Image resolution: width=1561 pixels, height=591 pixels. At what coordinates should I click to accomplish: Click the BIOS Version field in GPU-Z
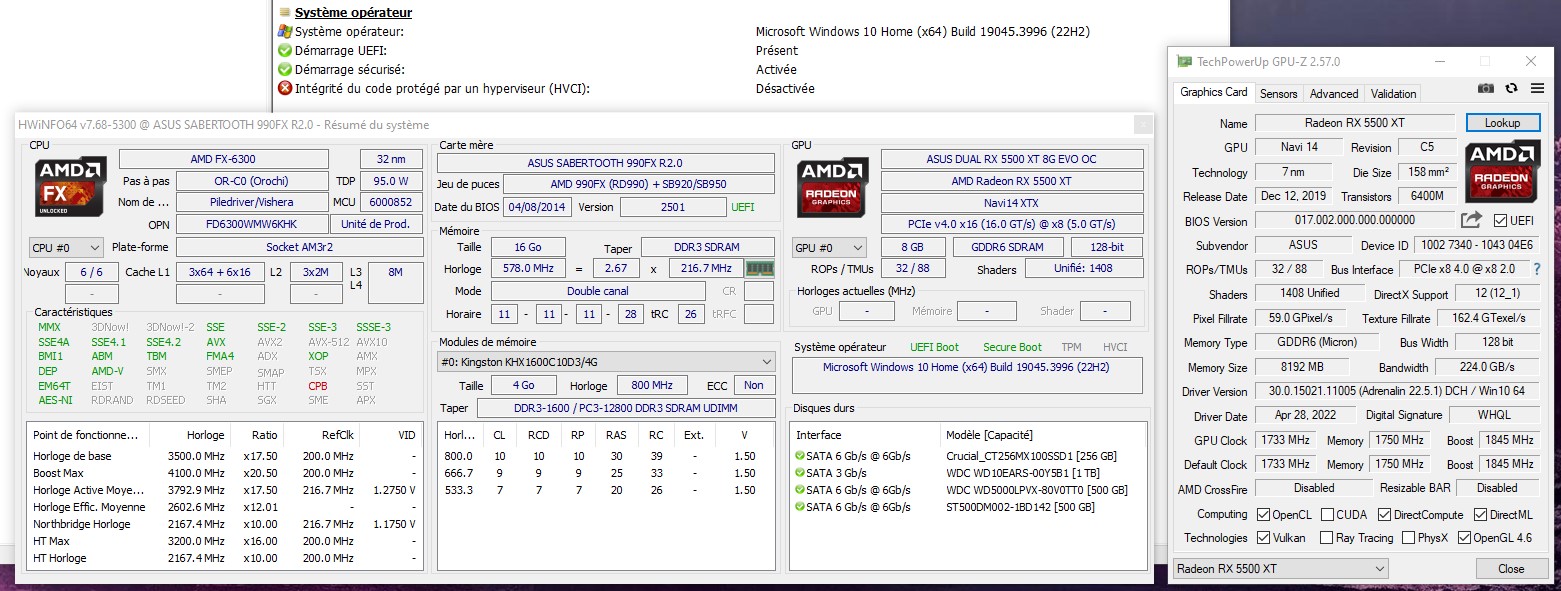[1353, 220]
